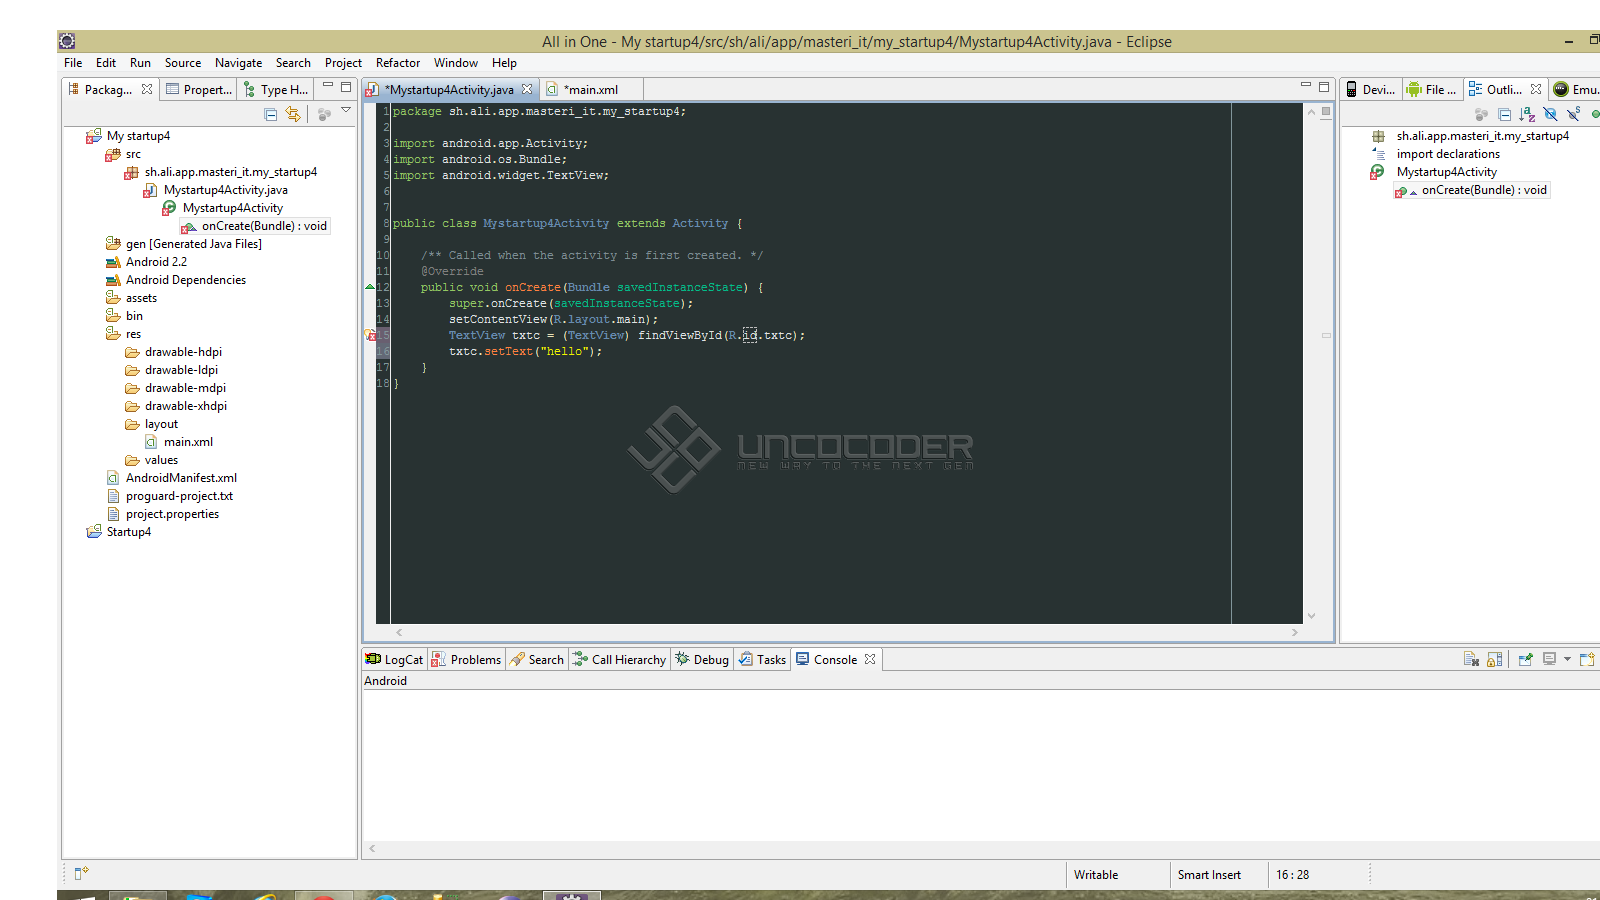Switch to the Type Hierarchy tab
Image resolution: width=1600 pixels, height=900 pixels.
[x=277, y=89]
